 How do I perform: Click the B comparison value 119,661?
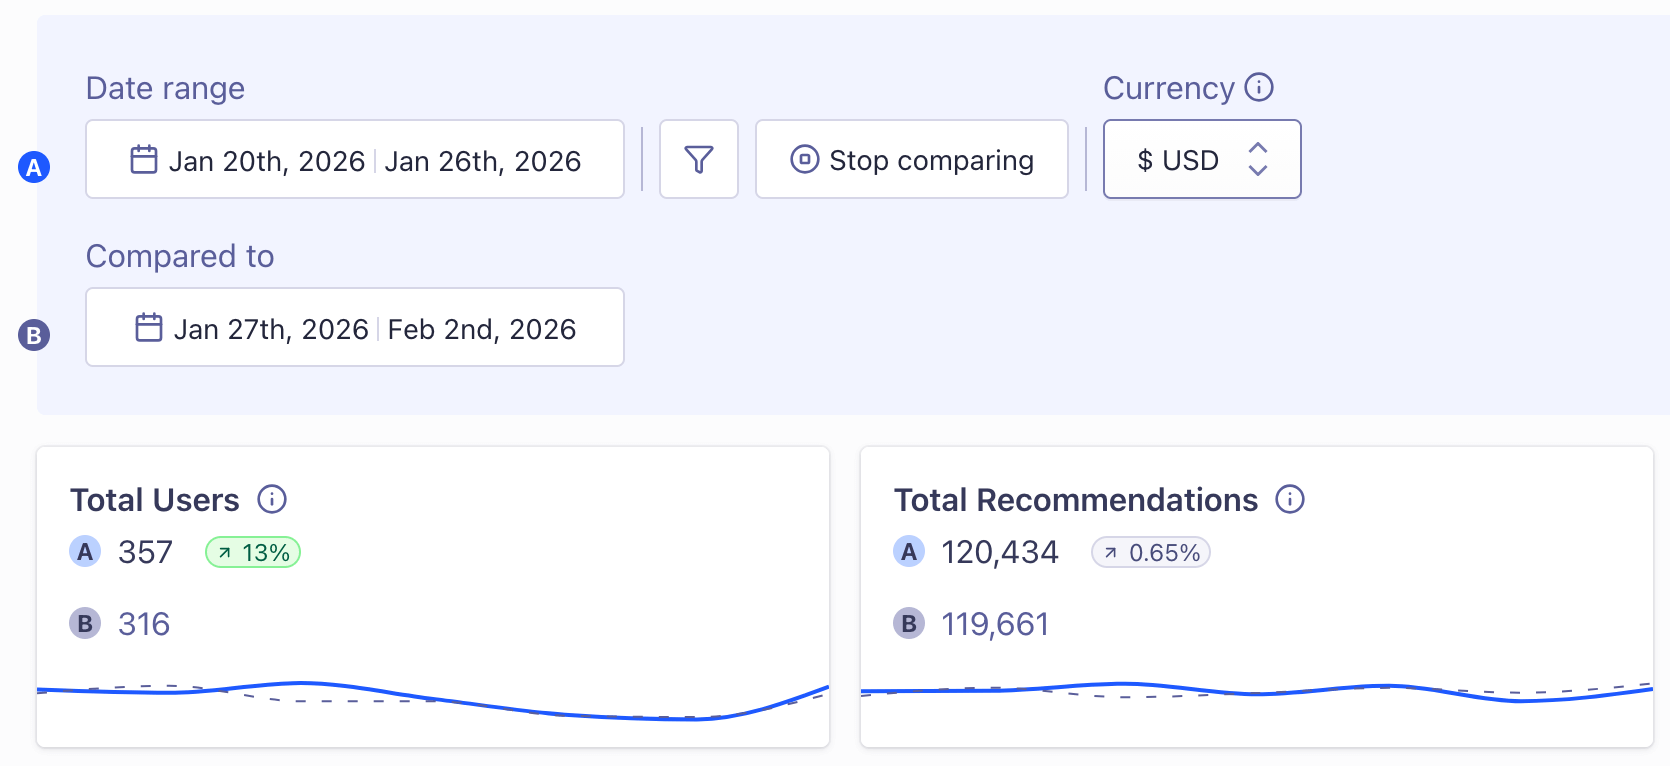[x=995, y=623]
